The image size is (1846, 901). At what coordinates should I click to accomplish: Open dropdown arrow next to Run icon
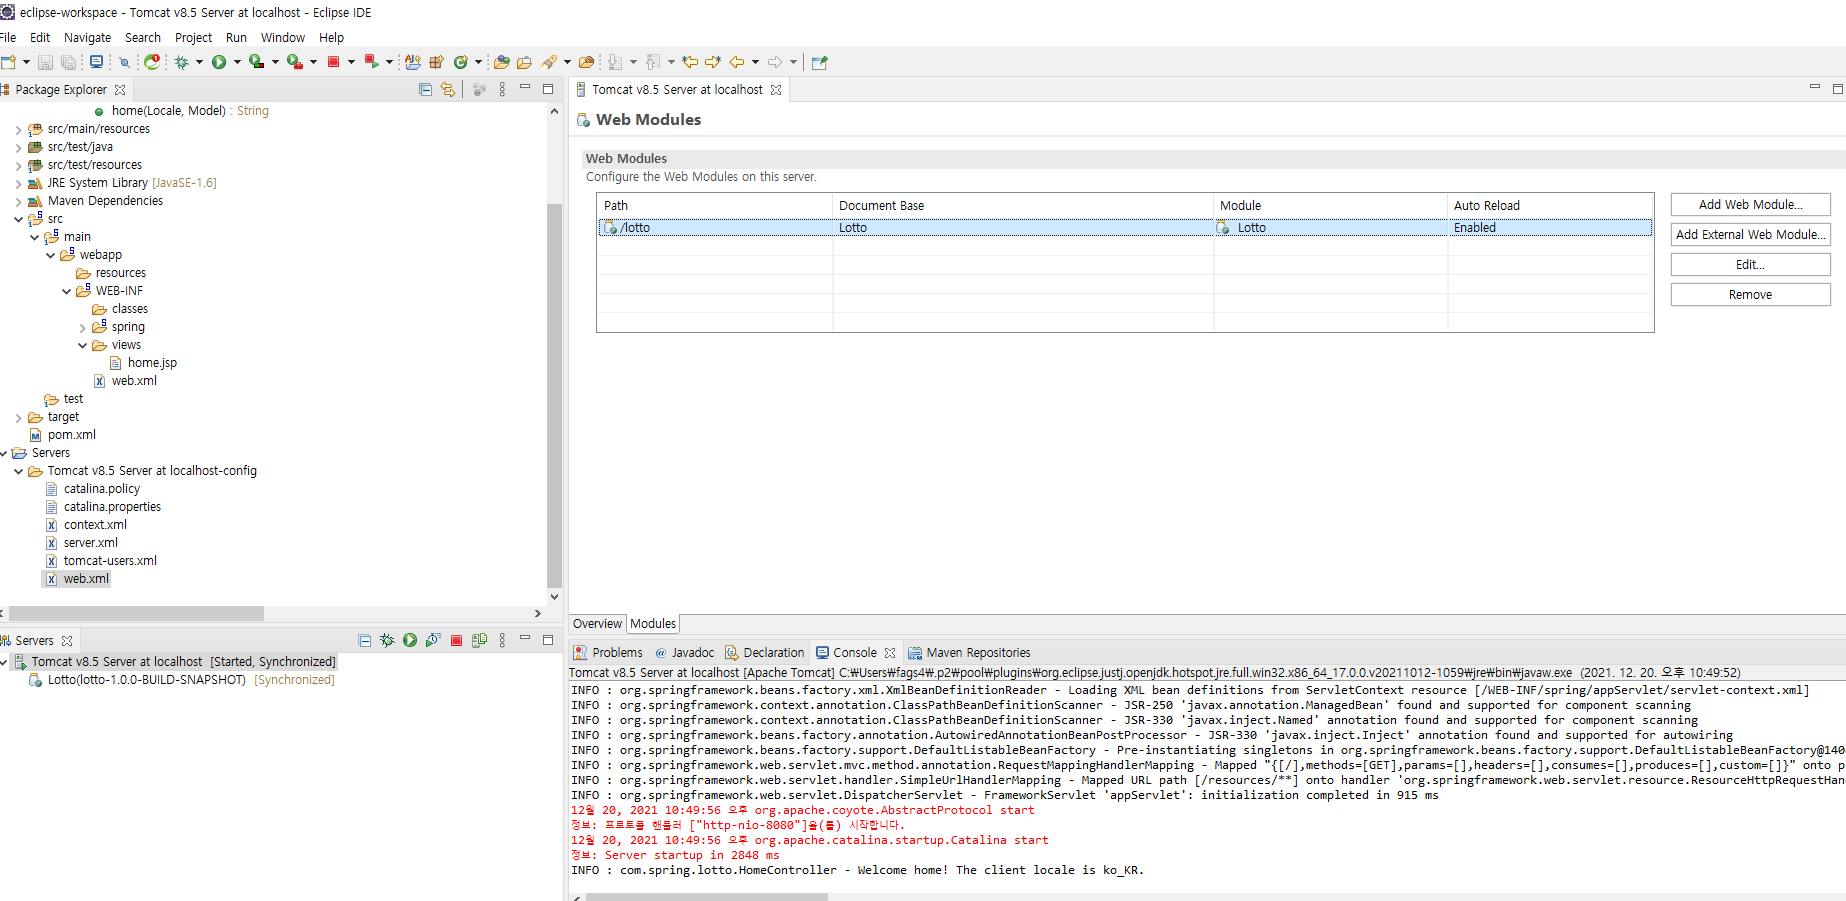tap(237, 62)
